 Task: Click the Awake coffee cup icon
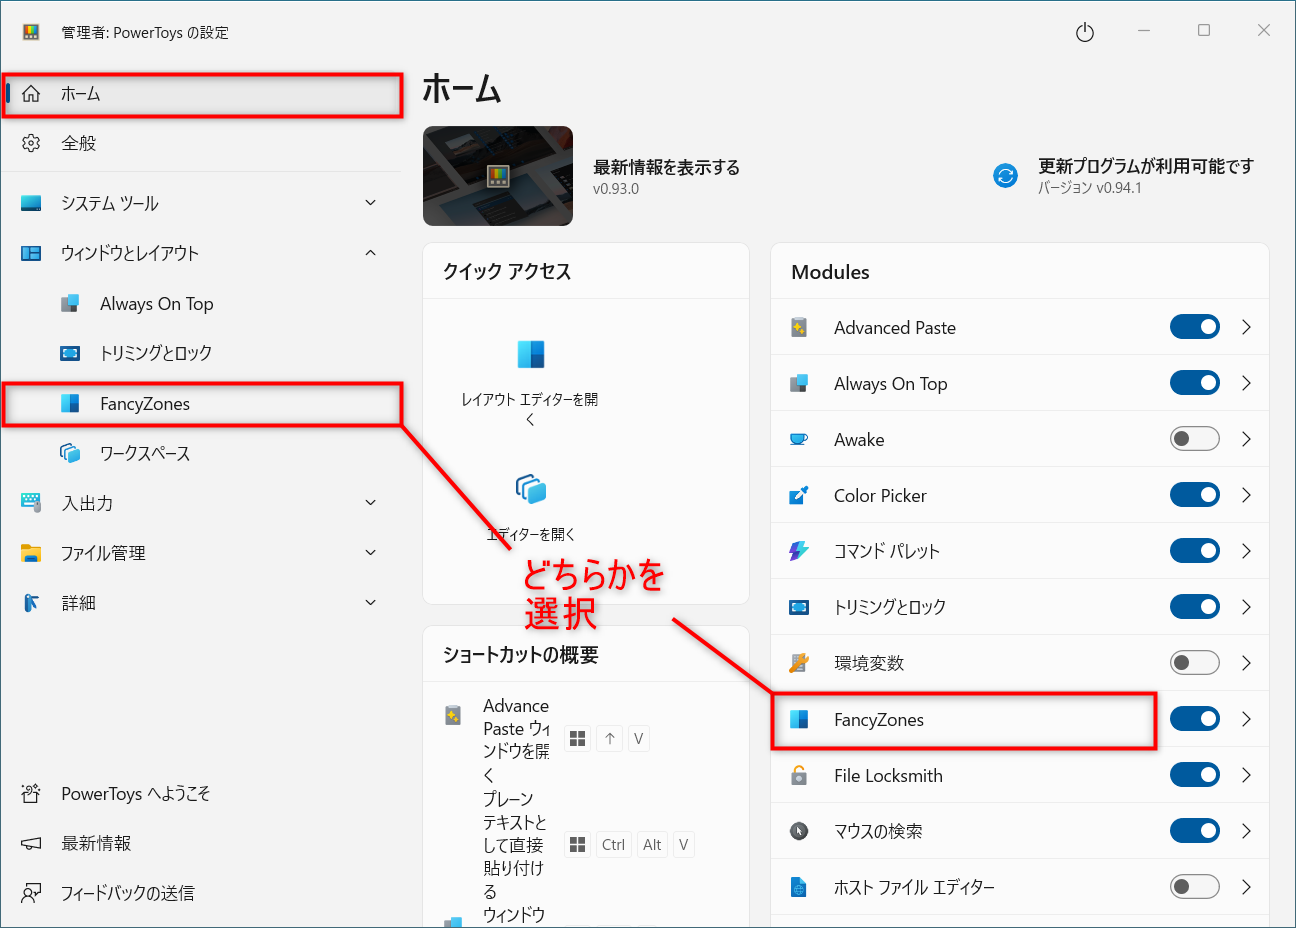[x=799, y=439]
